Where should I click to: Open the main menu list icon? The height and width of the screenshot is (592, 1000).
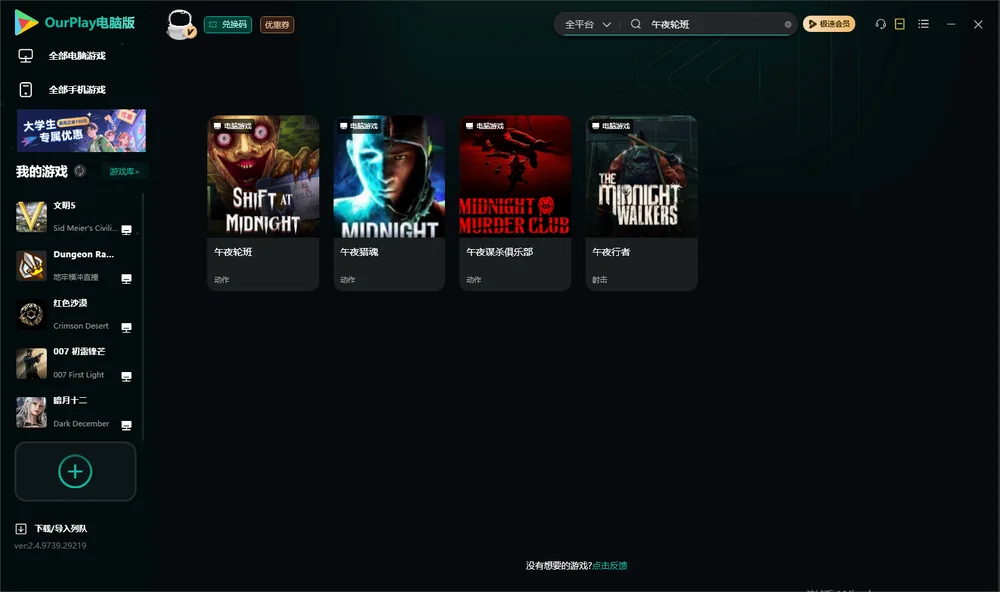coord(923,24)
